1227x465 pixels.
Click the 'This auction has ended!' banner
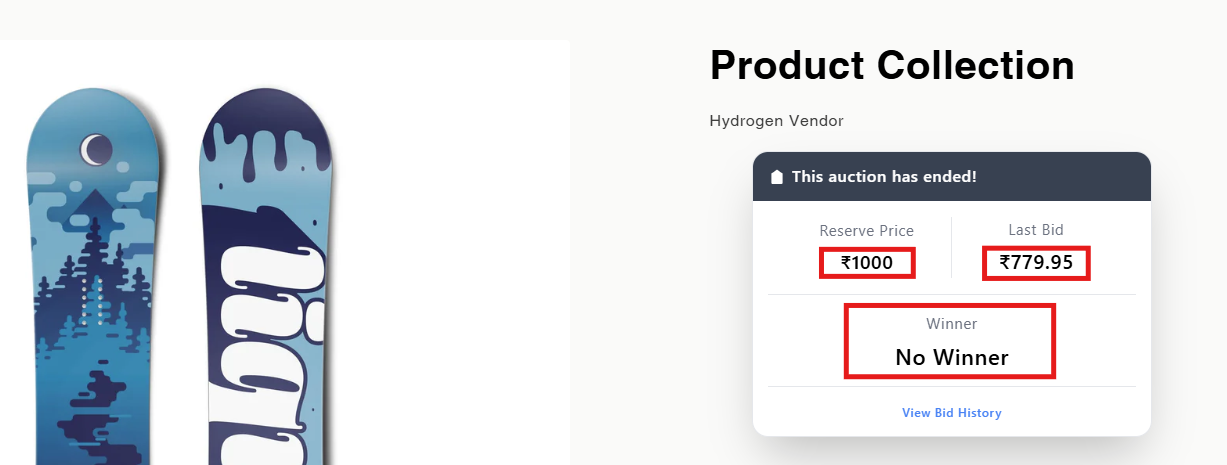click(884, 177)
